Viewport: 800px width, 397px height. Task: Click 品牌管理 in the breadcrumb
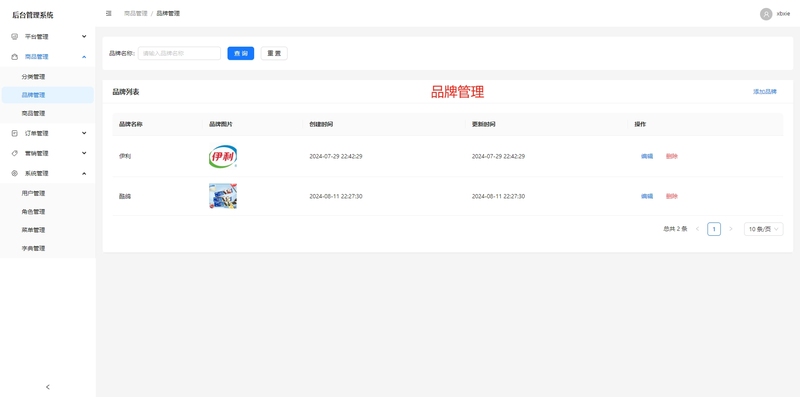click(x=168, y=13)
